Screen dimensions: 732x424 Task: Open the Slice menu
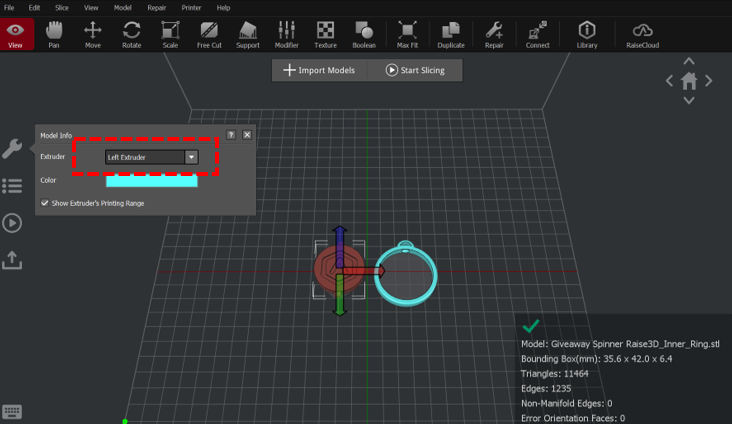pos(62,7)
